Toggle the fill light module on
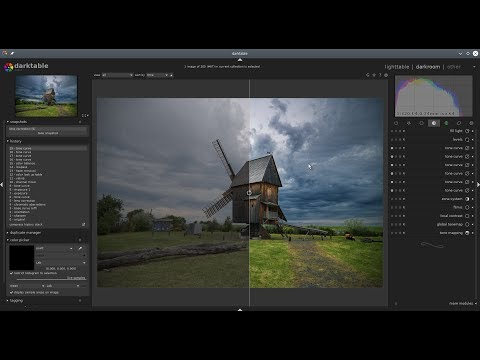480x360 pixels. pyautogui.click(x=467, y=131)
